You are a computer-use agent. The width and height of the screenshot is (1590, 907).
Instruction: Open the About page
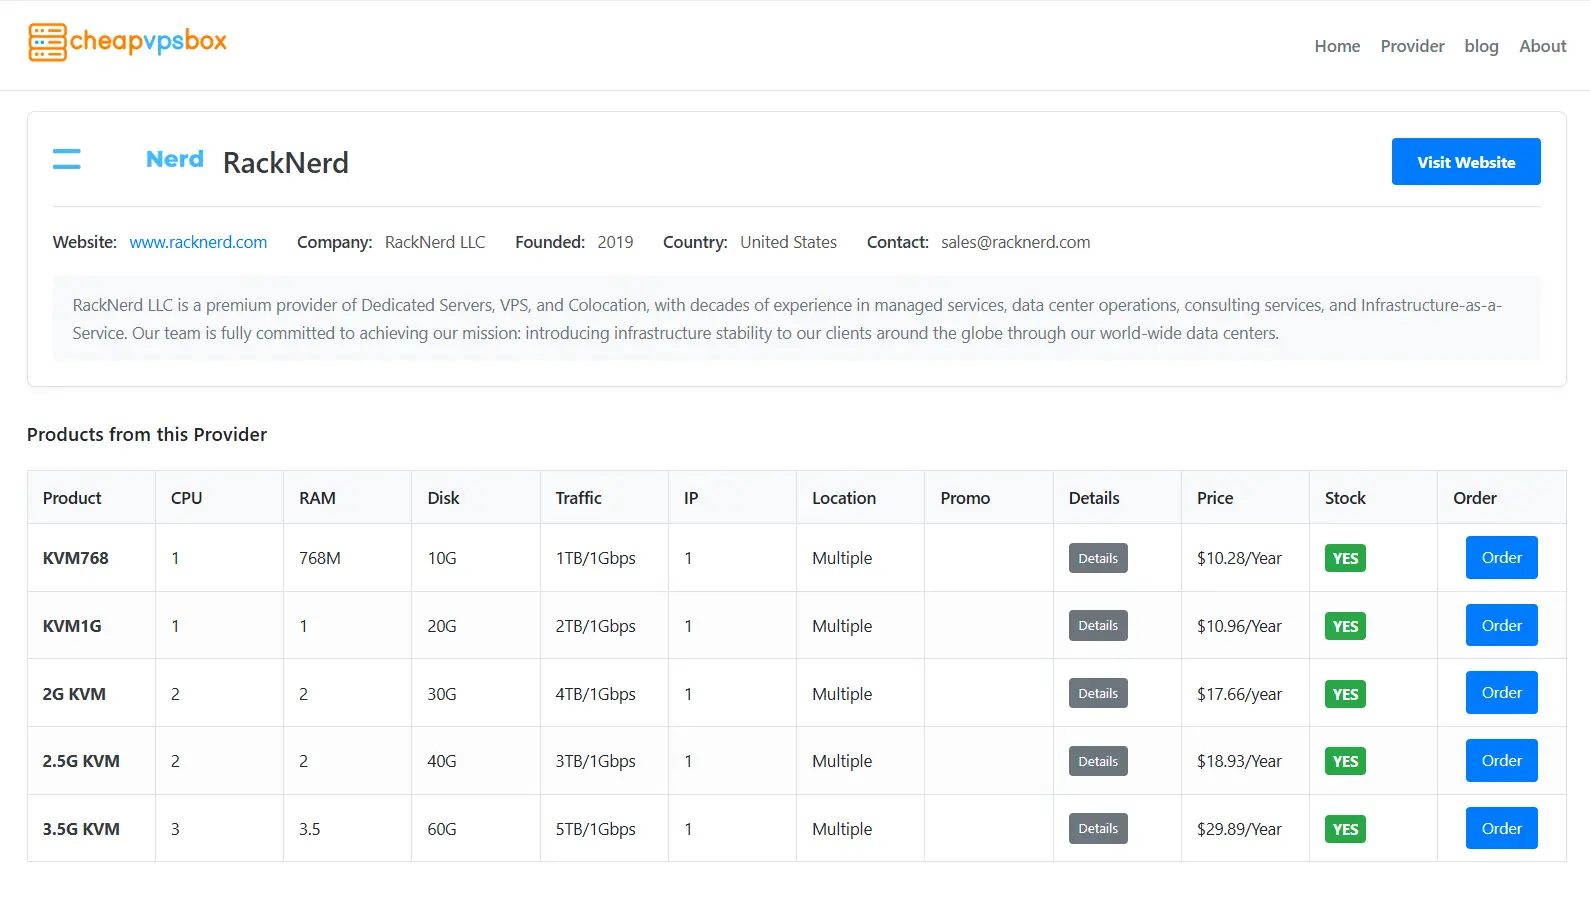pos(1542,46)
